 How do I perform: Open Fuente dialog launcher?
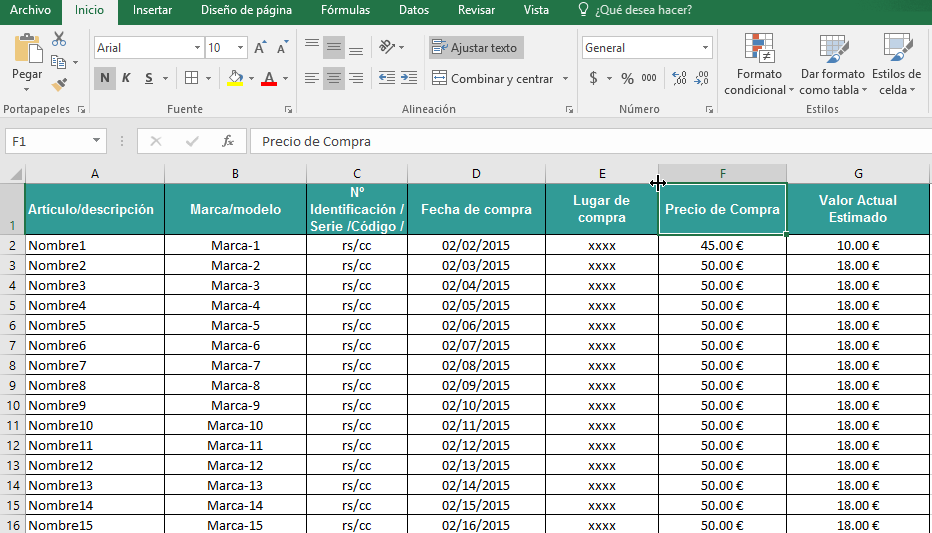(x=288, y=109)
